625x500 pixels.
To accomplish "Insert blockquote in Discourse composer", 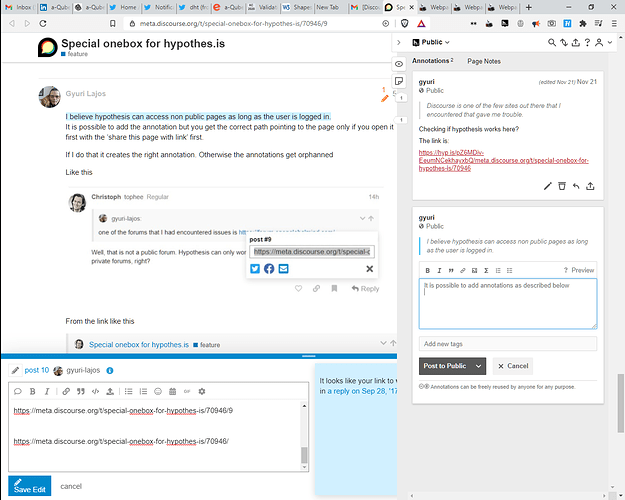I will tap(81, 392).
